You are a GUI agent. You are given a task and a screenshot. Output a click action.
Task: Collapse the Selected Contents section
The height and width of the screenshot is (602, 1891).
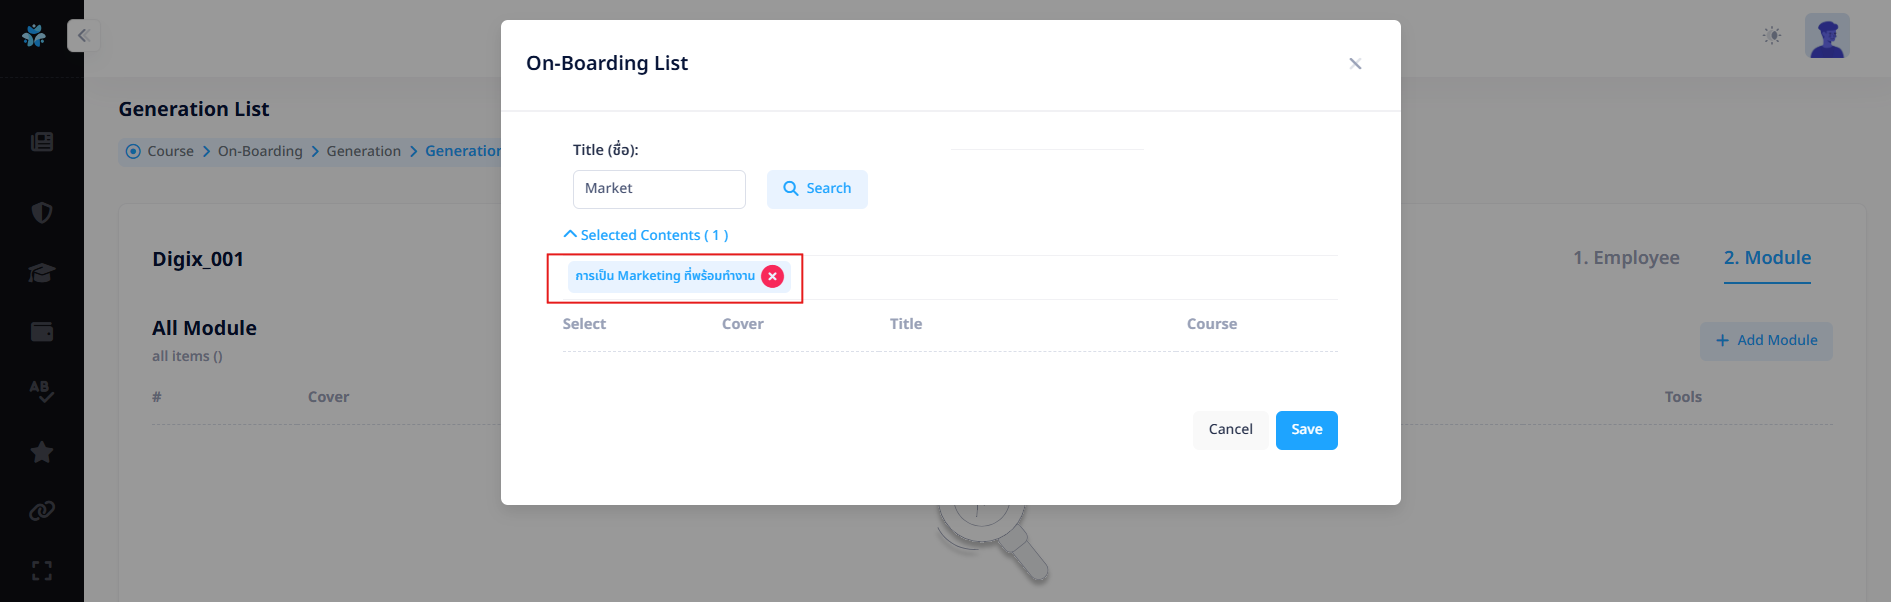[646, 235]
